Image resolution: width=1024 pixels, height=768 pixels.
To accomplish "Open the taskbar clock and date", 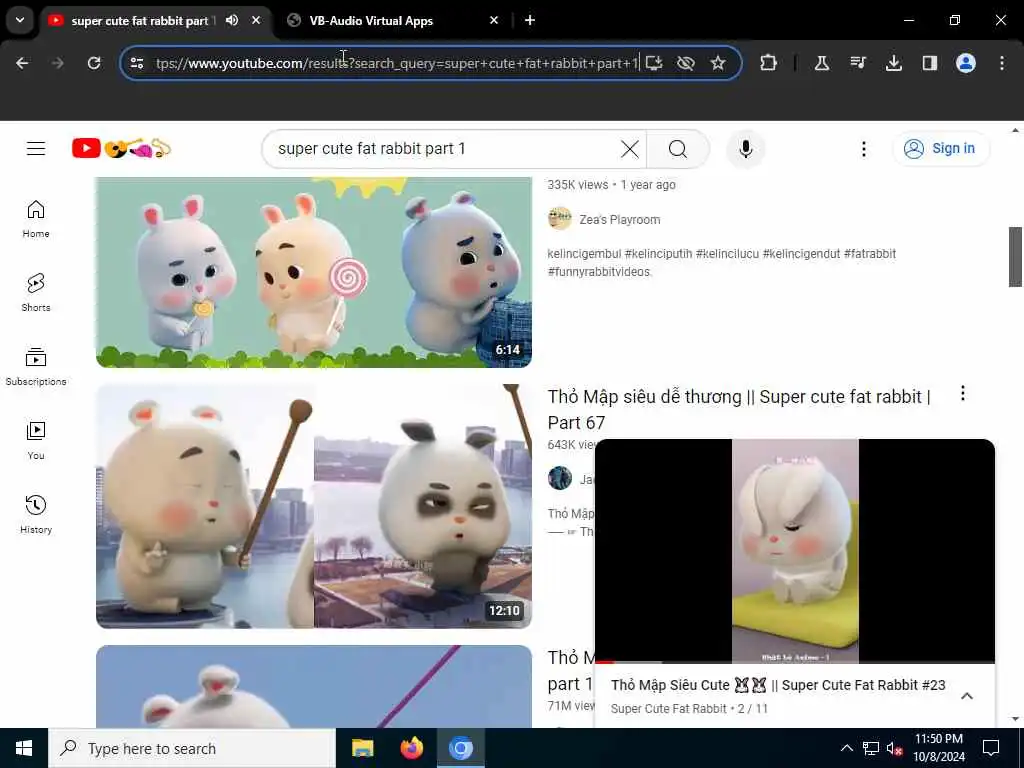I will pos(938,748).
